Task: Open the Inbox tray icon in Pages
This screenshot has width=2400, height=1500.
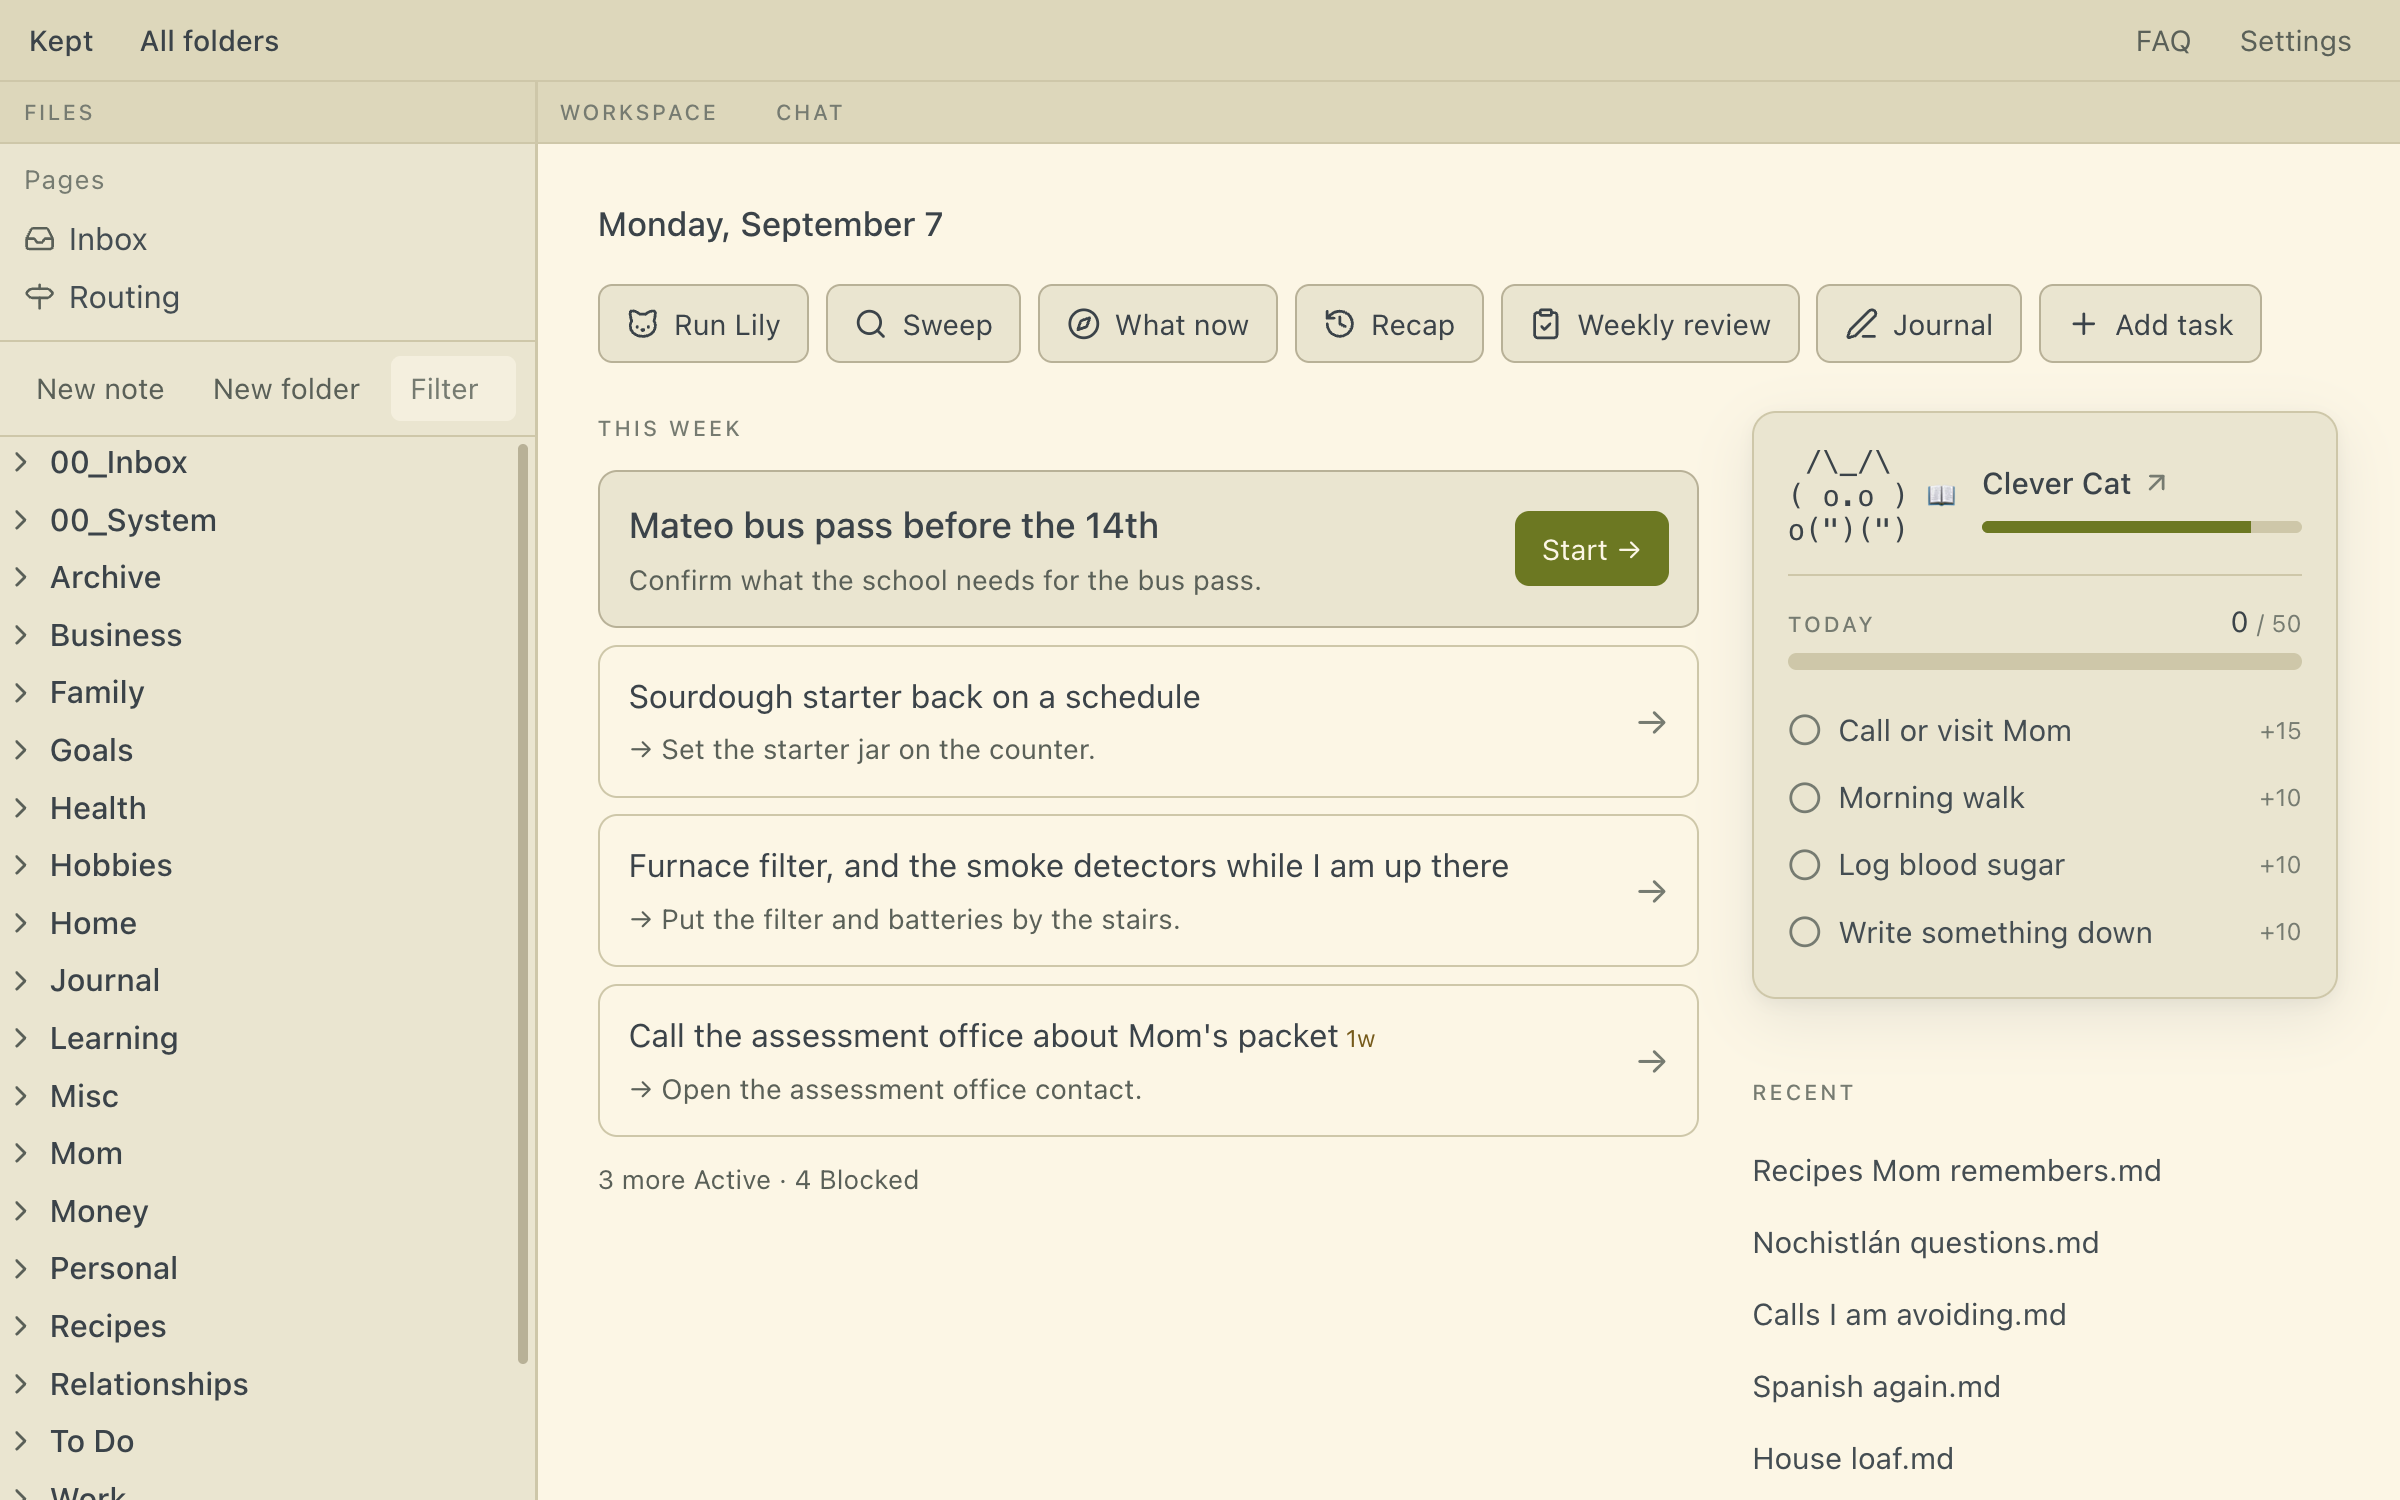Action: [x=40, y=239]
